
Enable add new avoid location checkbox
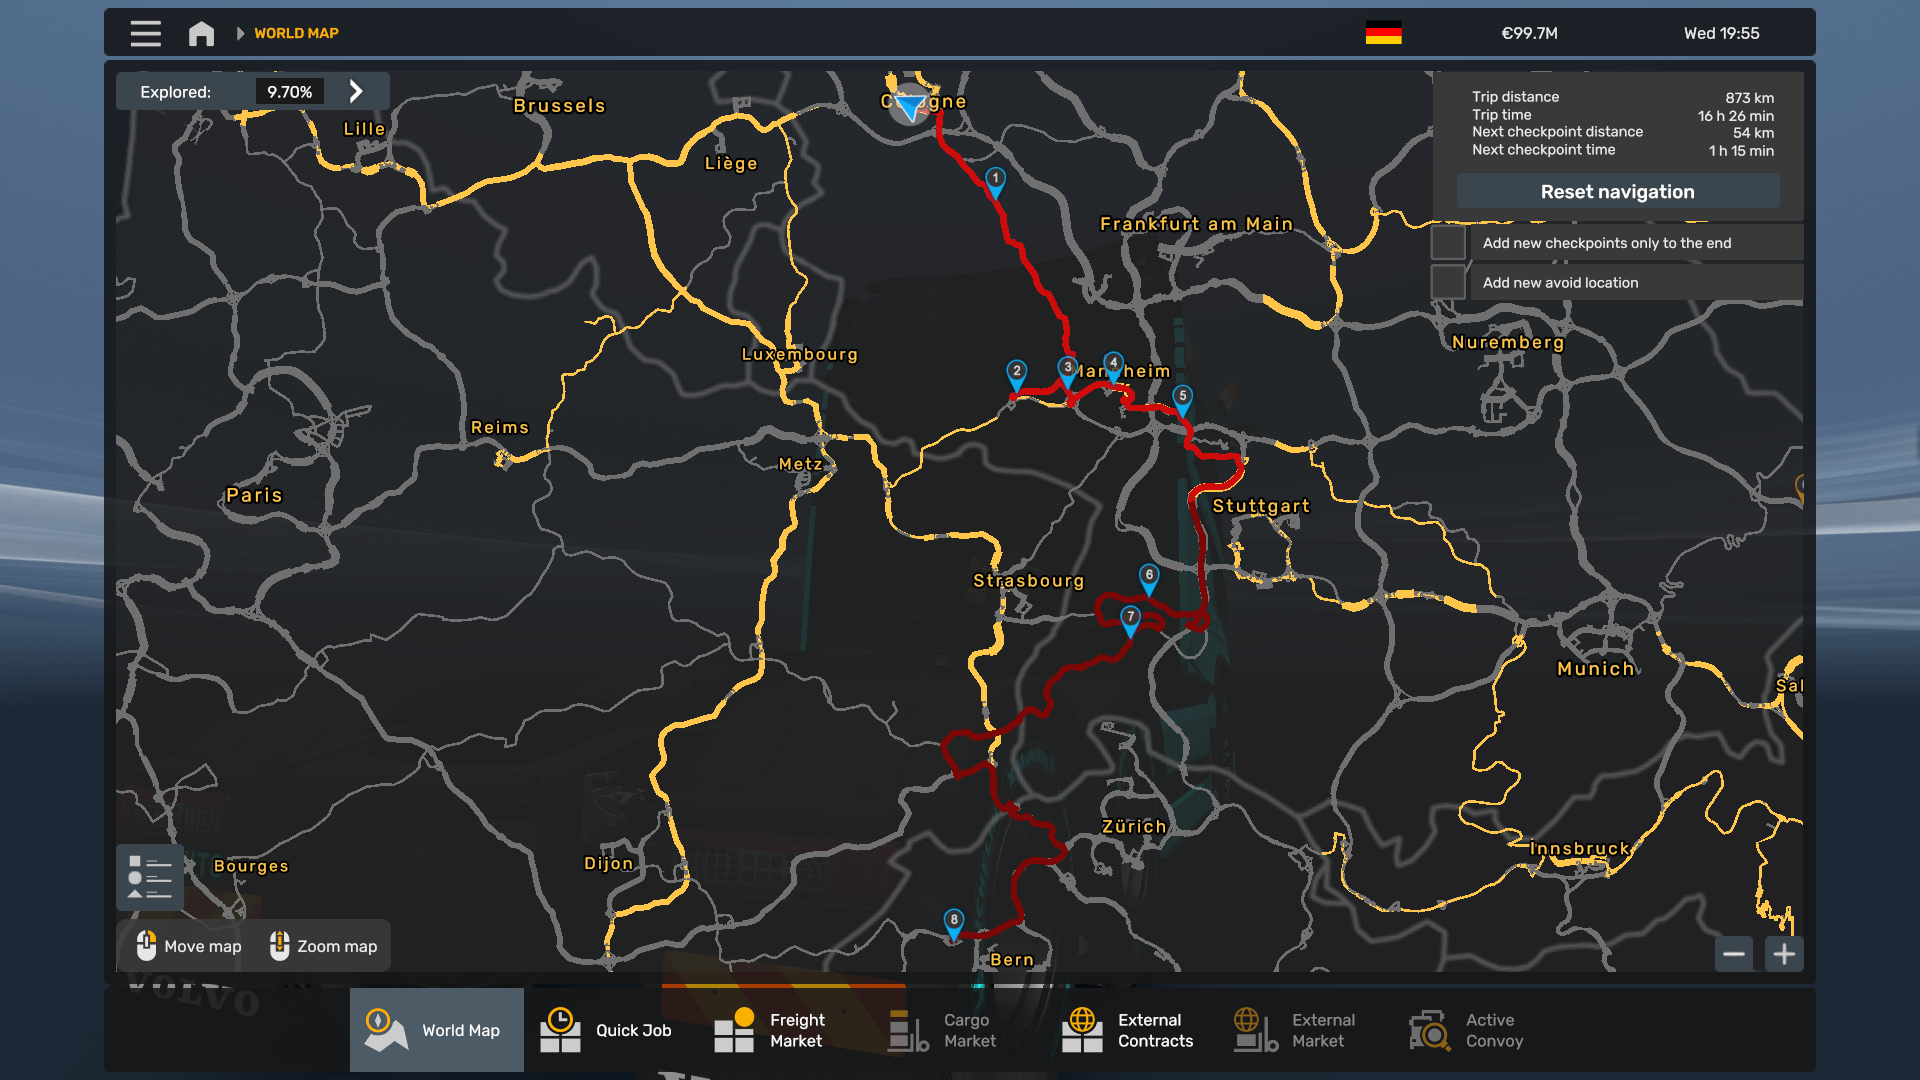tap(1448, 282)
